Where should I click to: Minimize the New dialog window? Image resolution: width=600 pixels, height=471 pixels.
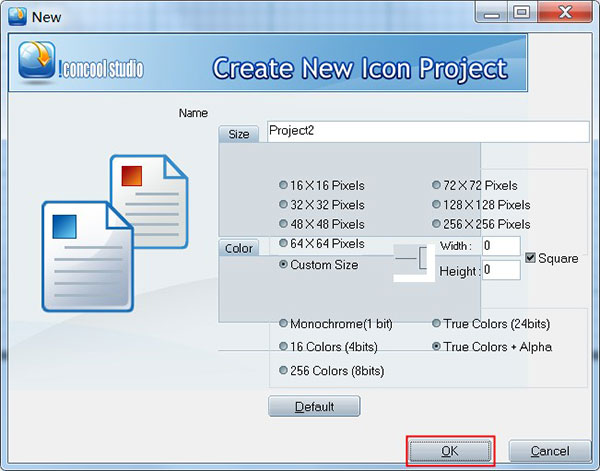pyautogui.click(x=491, y=13)
